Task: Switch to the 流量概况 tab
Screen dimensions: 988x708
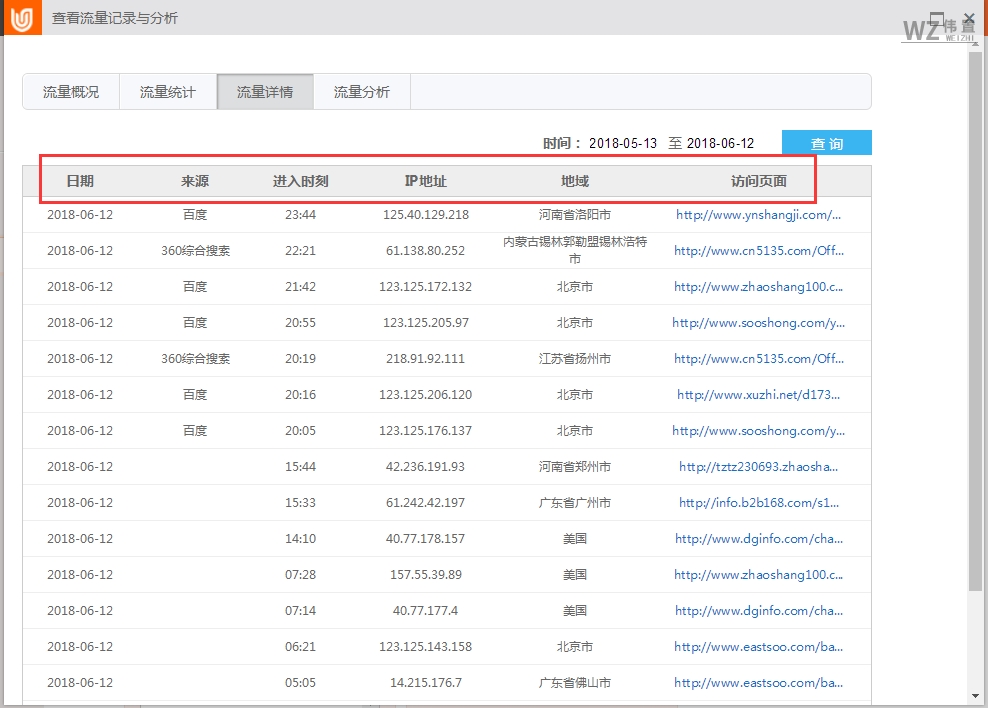Action: 70,91
